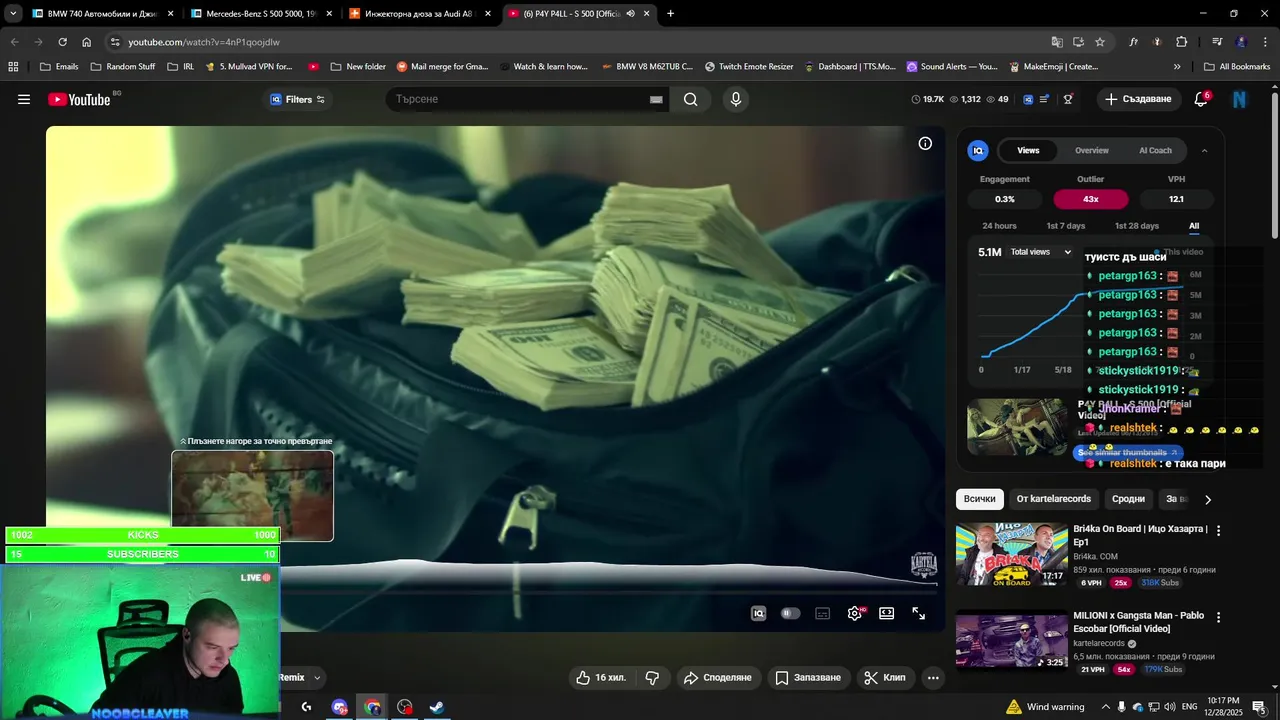Click the vidIQ logo icon in header

tap(1028, 99)
